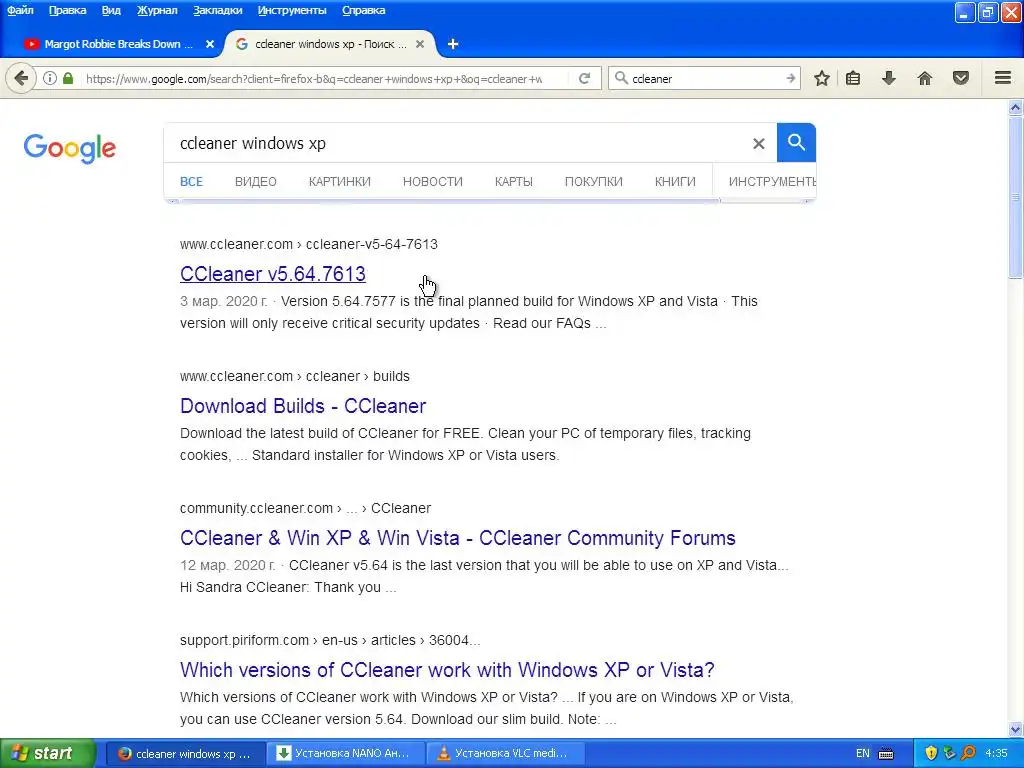Viewport: 1024px width, 768px height.
Task: Click inside the Google search field
Action: pyautogui.click(x=457, y=143)
